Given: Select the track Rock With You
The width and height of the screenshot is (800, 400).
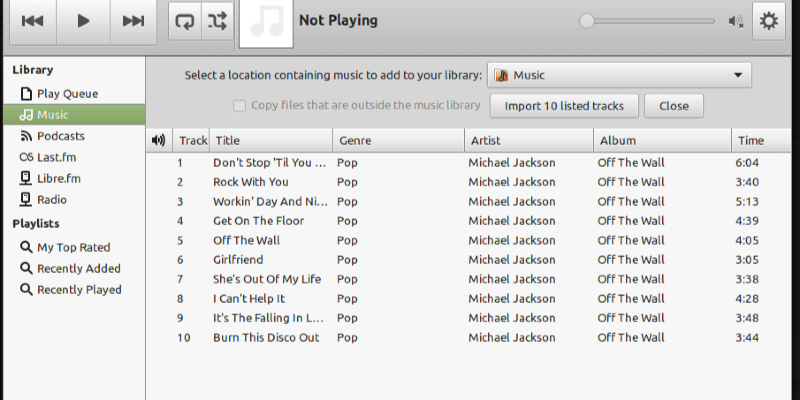Looking at the screenshot, I should coord(250,182).
